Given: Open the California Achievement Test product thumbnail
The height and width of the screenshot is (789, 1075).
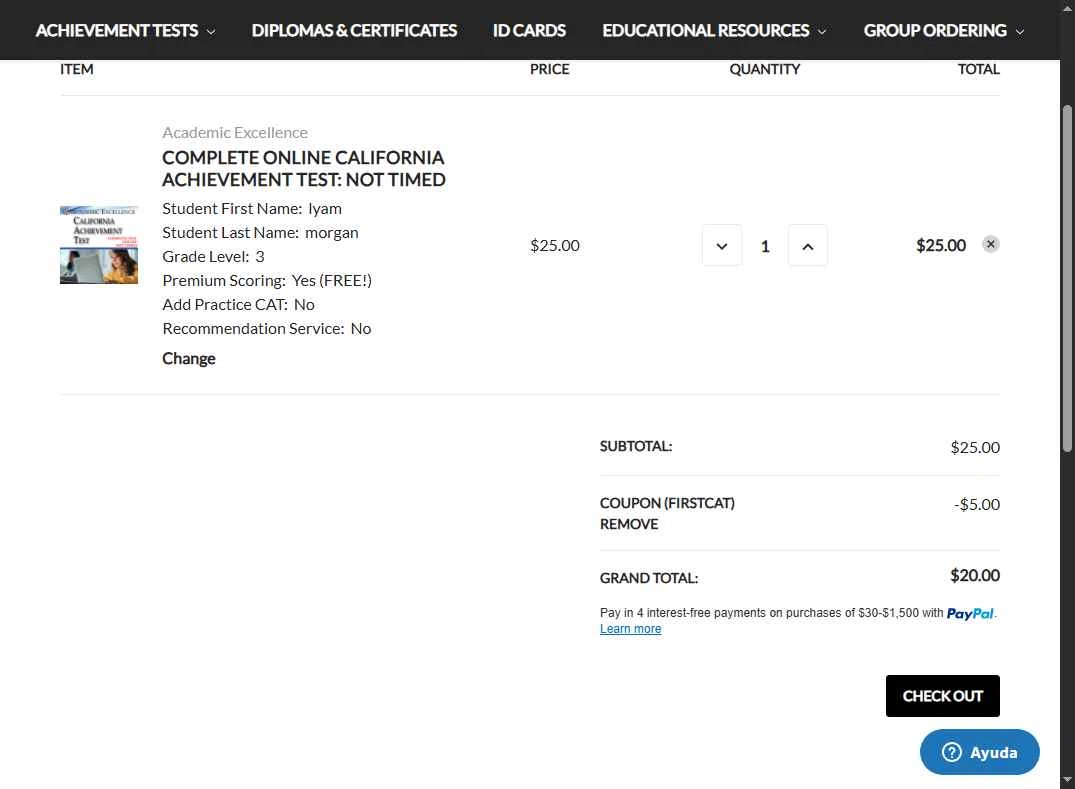Looking at the screenshot, I should coord(99,245).
